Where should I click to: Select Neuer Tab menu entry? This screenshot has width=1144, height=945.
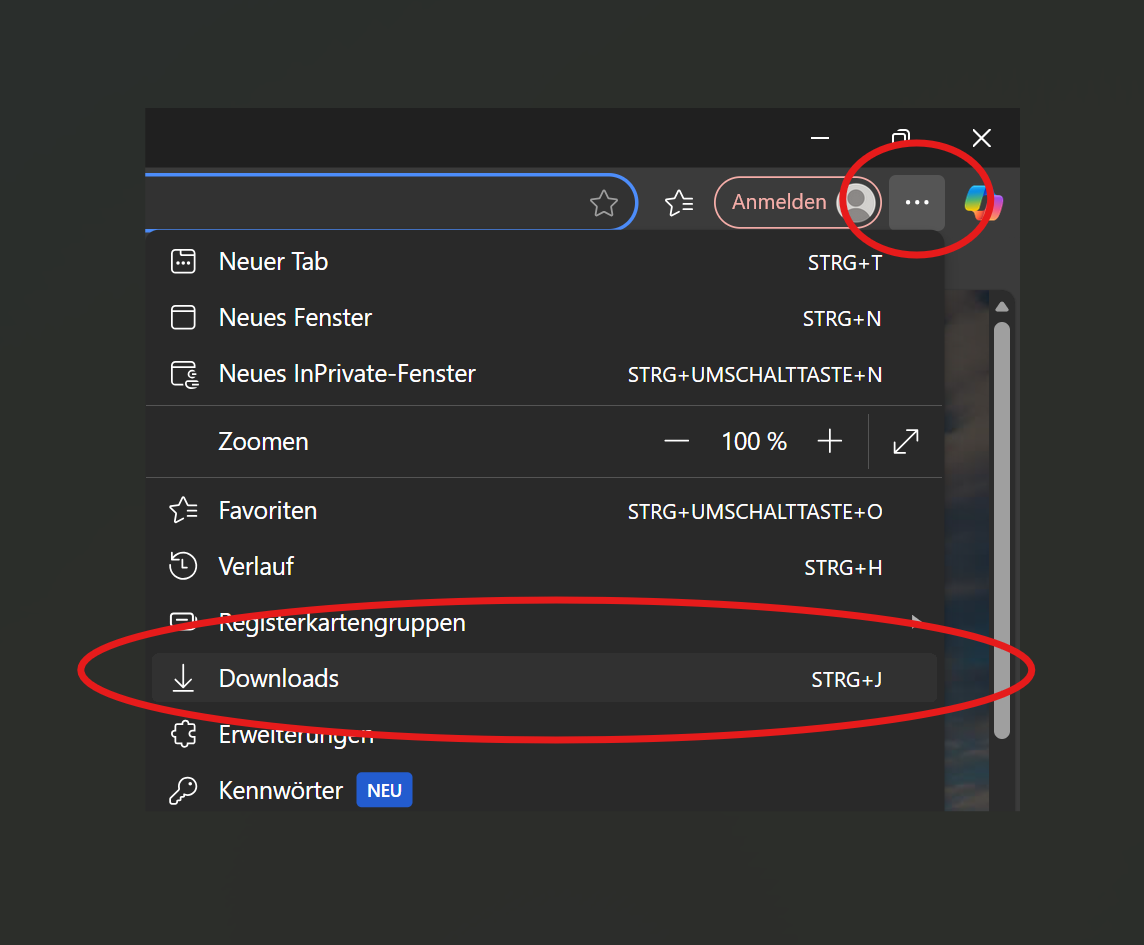click(x=273, y=262)
